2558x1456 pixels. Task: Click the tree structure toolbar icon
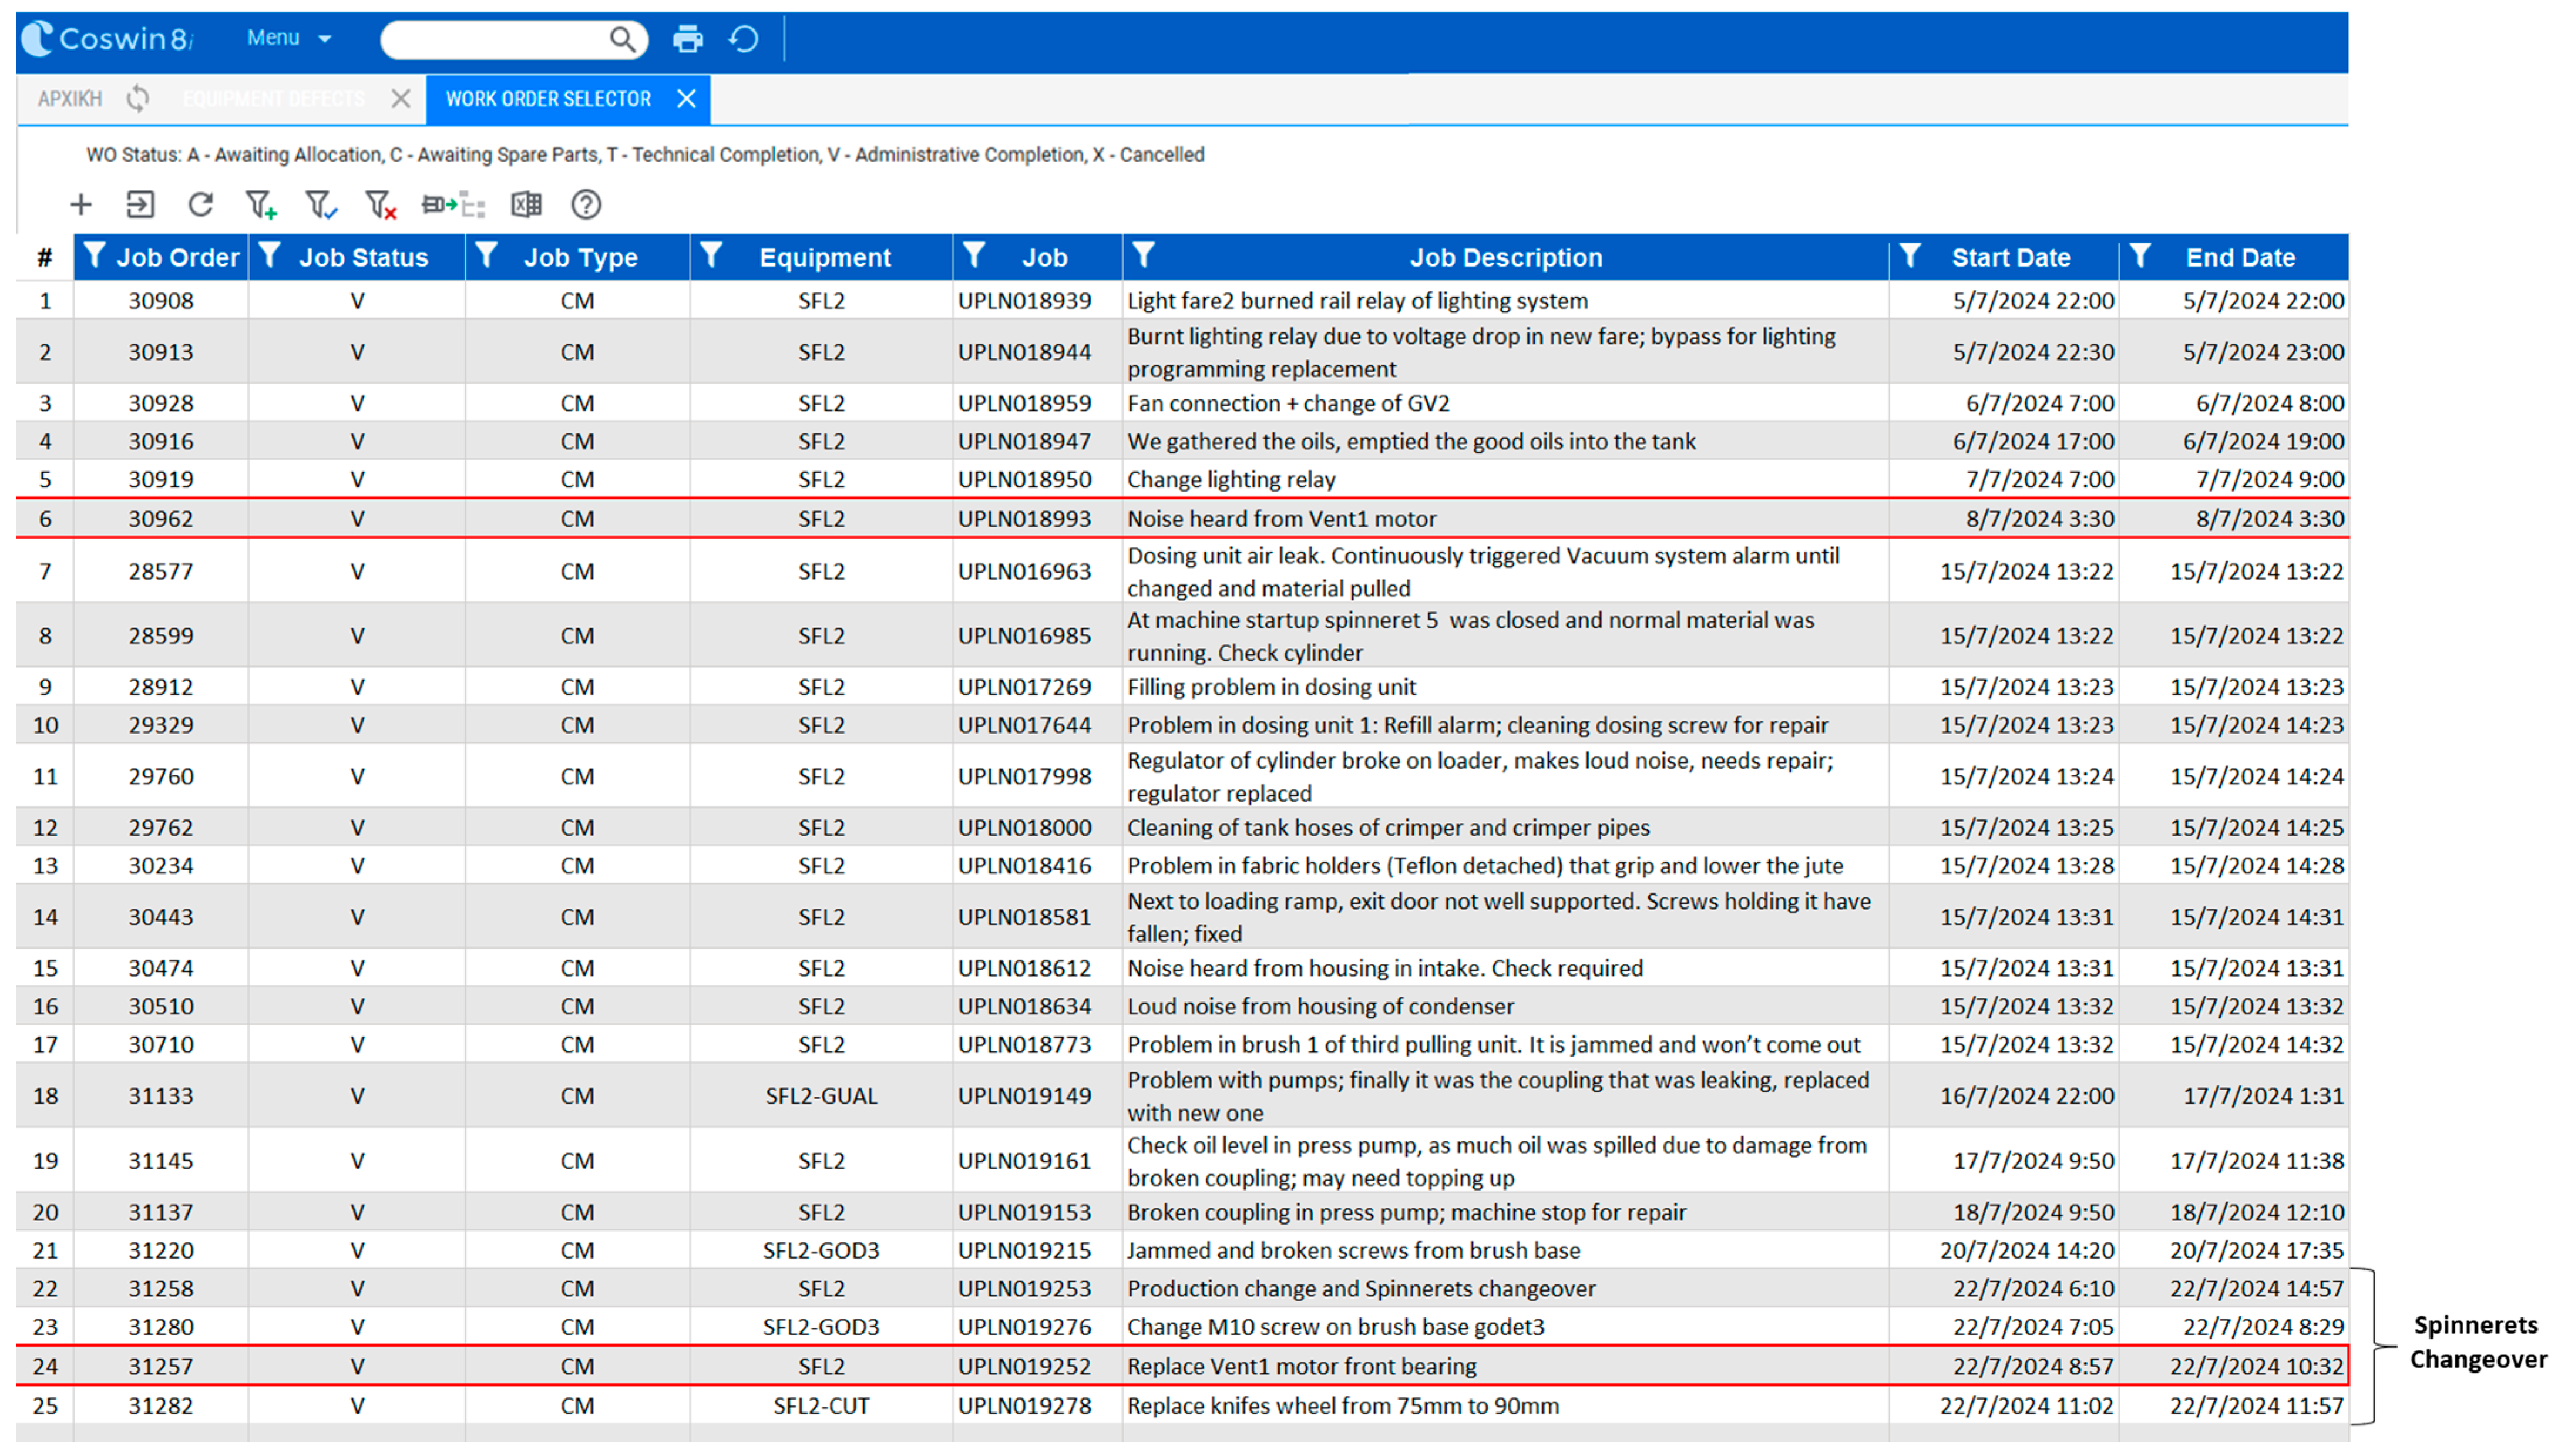click(452, 205)
